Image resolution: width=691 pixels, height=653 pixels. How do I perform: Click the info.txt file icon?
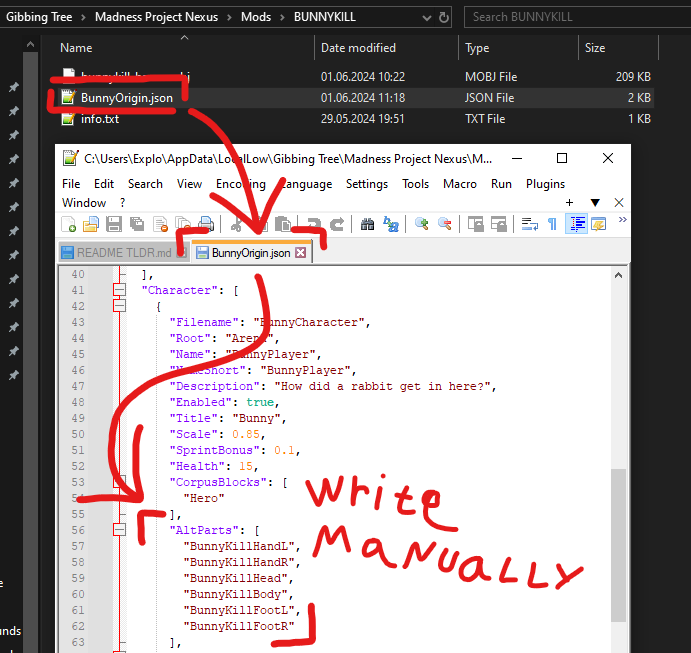tap(68, 119)
